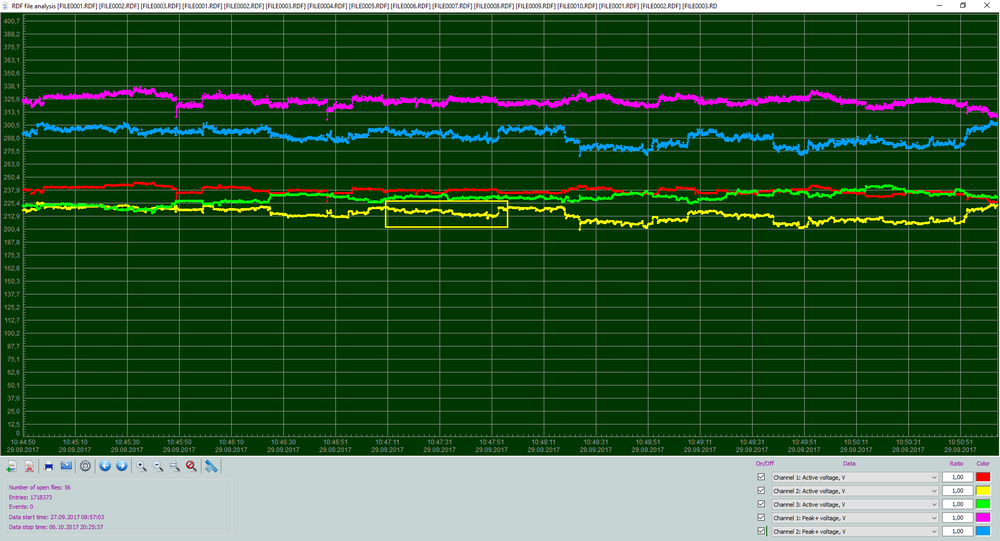Screen dimensions: 1000x541
Task: Click the ratio field for Channel 2 Peak+ voltage
Action: (957, 531)
